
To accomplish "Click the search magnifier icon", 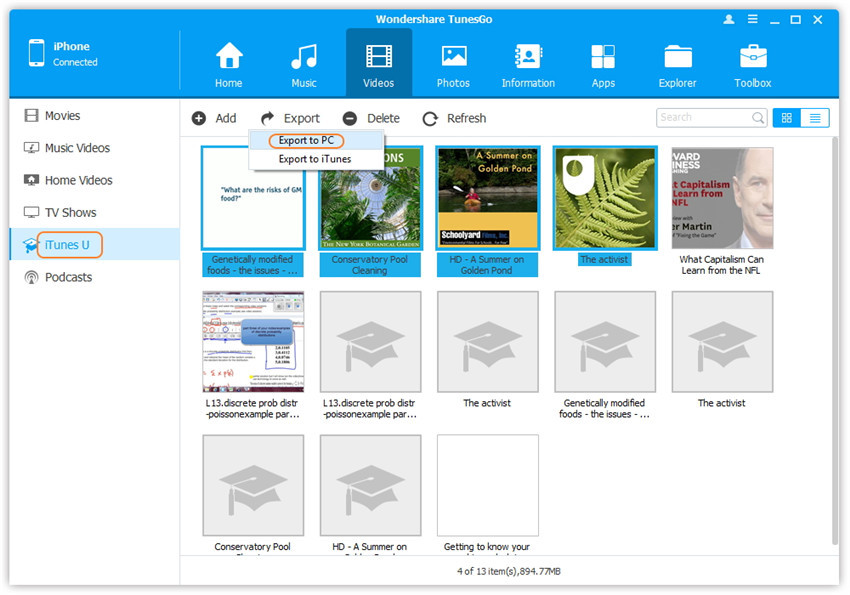I will point(758,118).
